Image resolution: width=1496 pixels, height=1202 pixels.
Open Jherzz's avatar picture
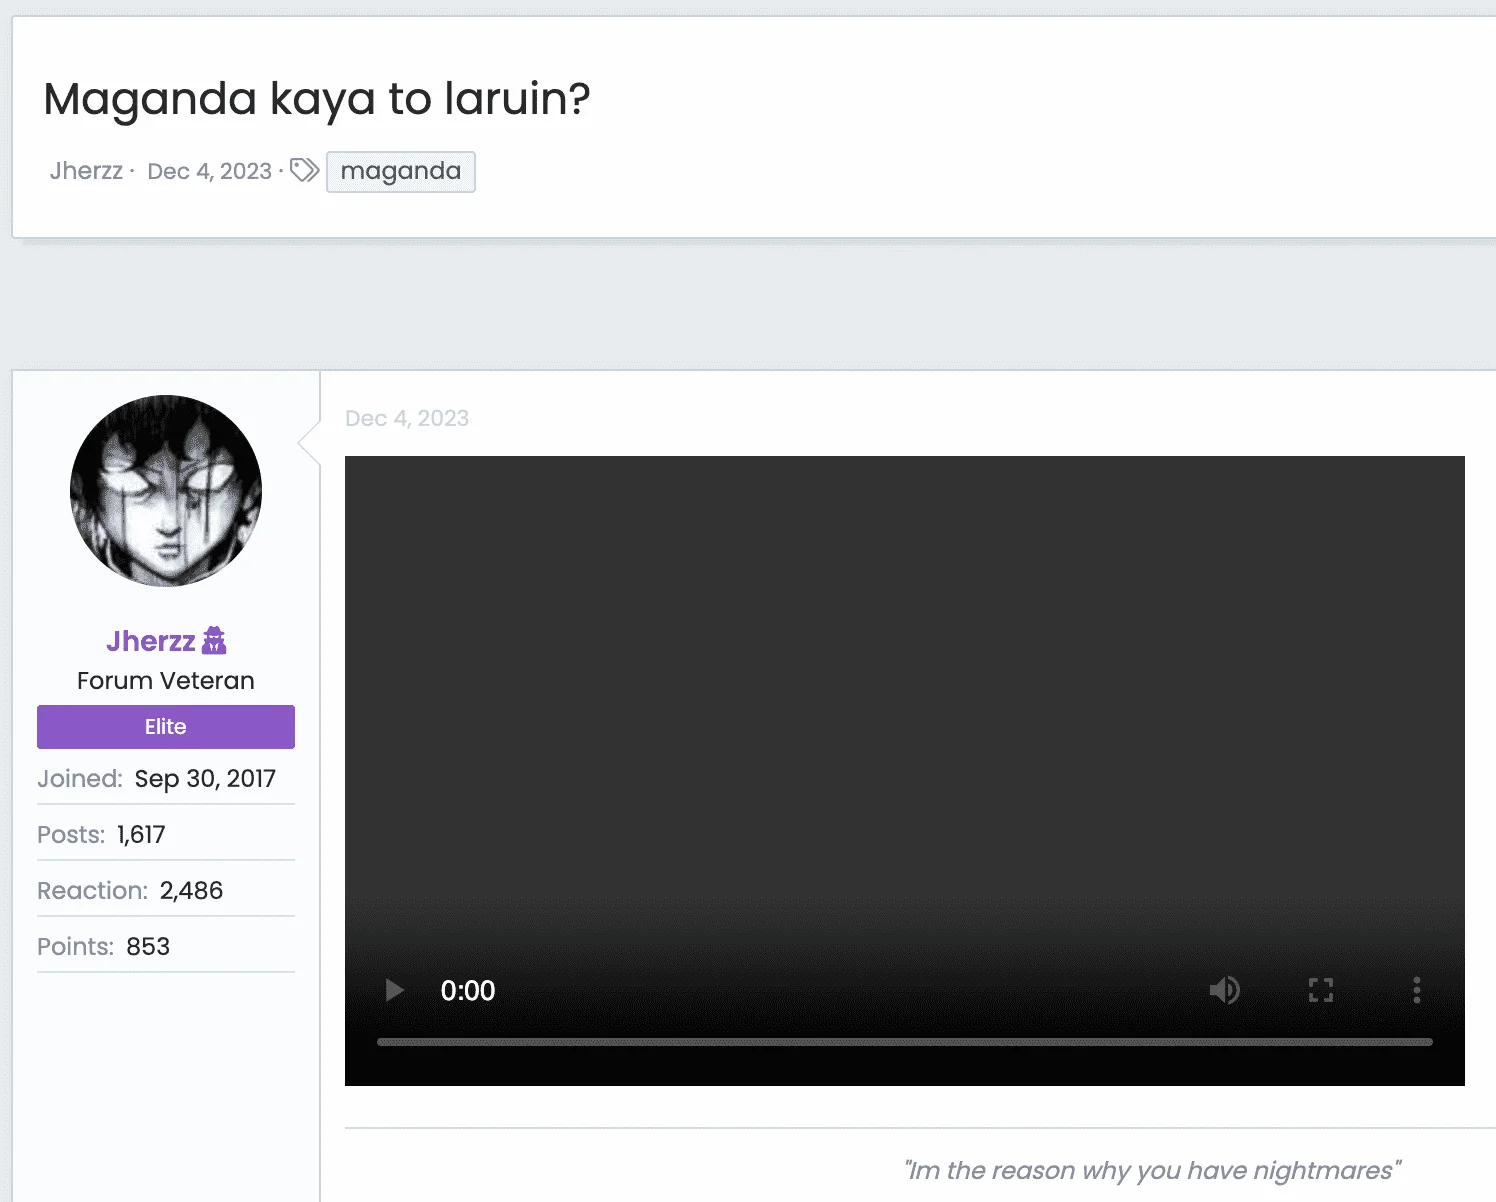(x=166, y=491)
